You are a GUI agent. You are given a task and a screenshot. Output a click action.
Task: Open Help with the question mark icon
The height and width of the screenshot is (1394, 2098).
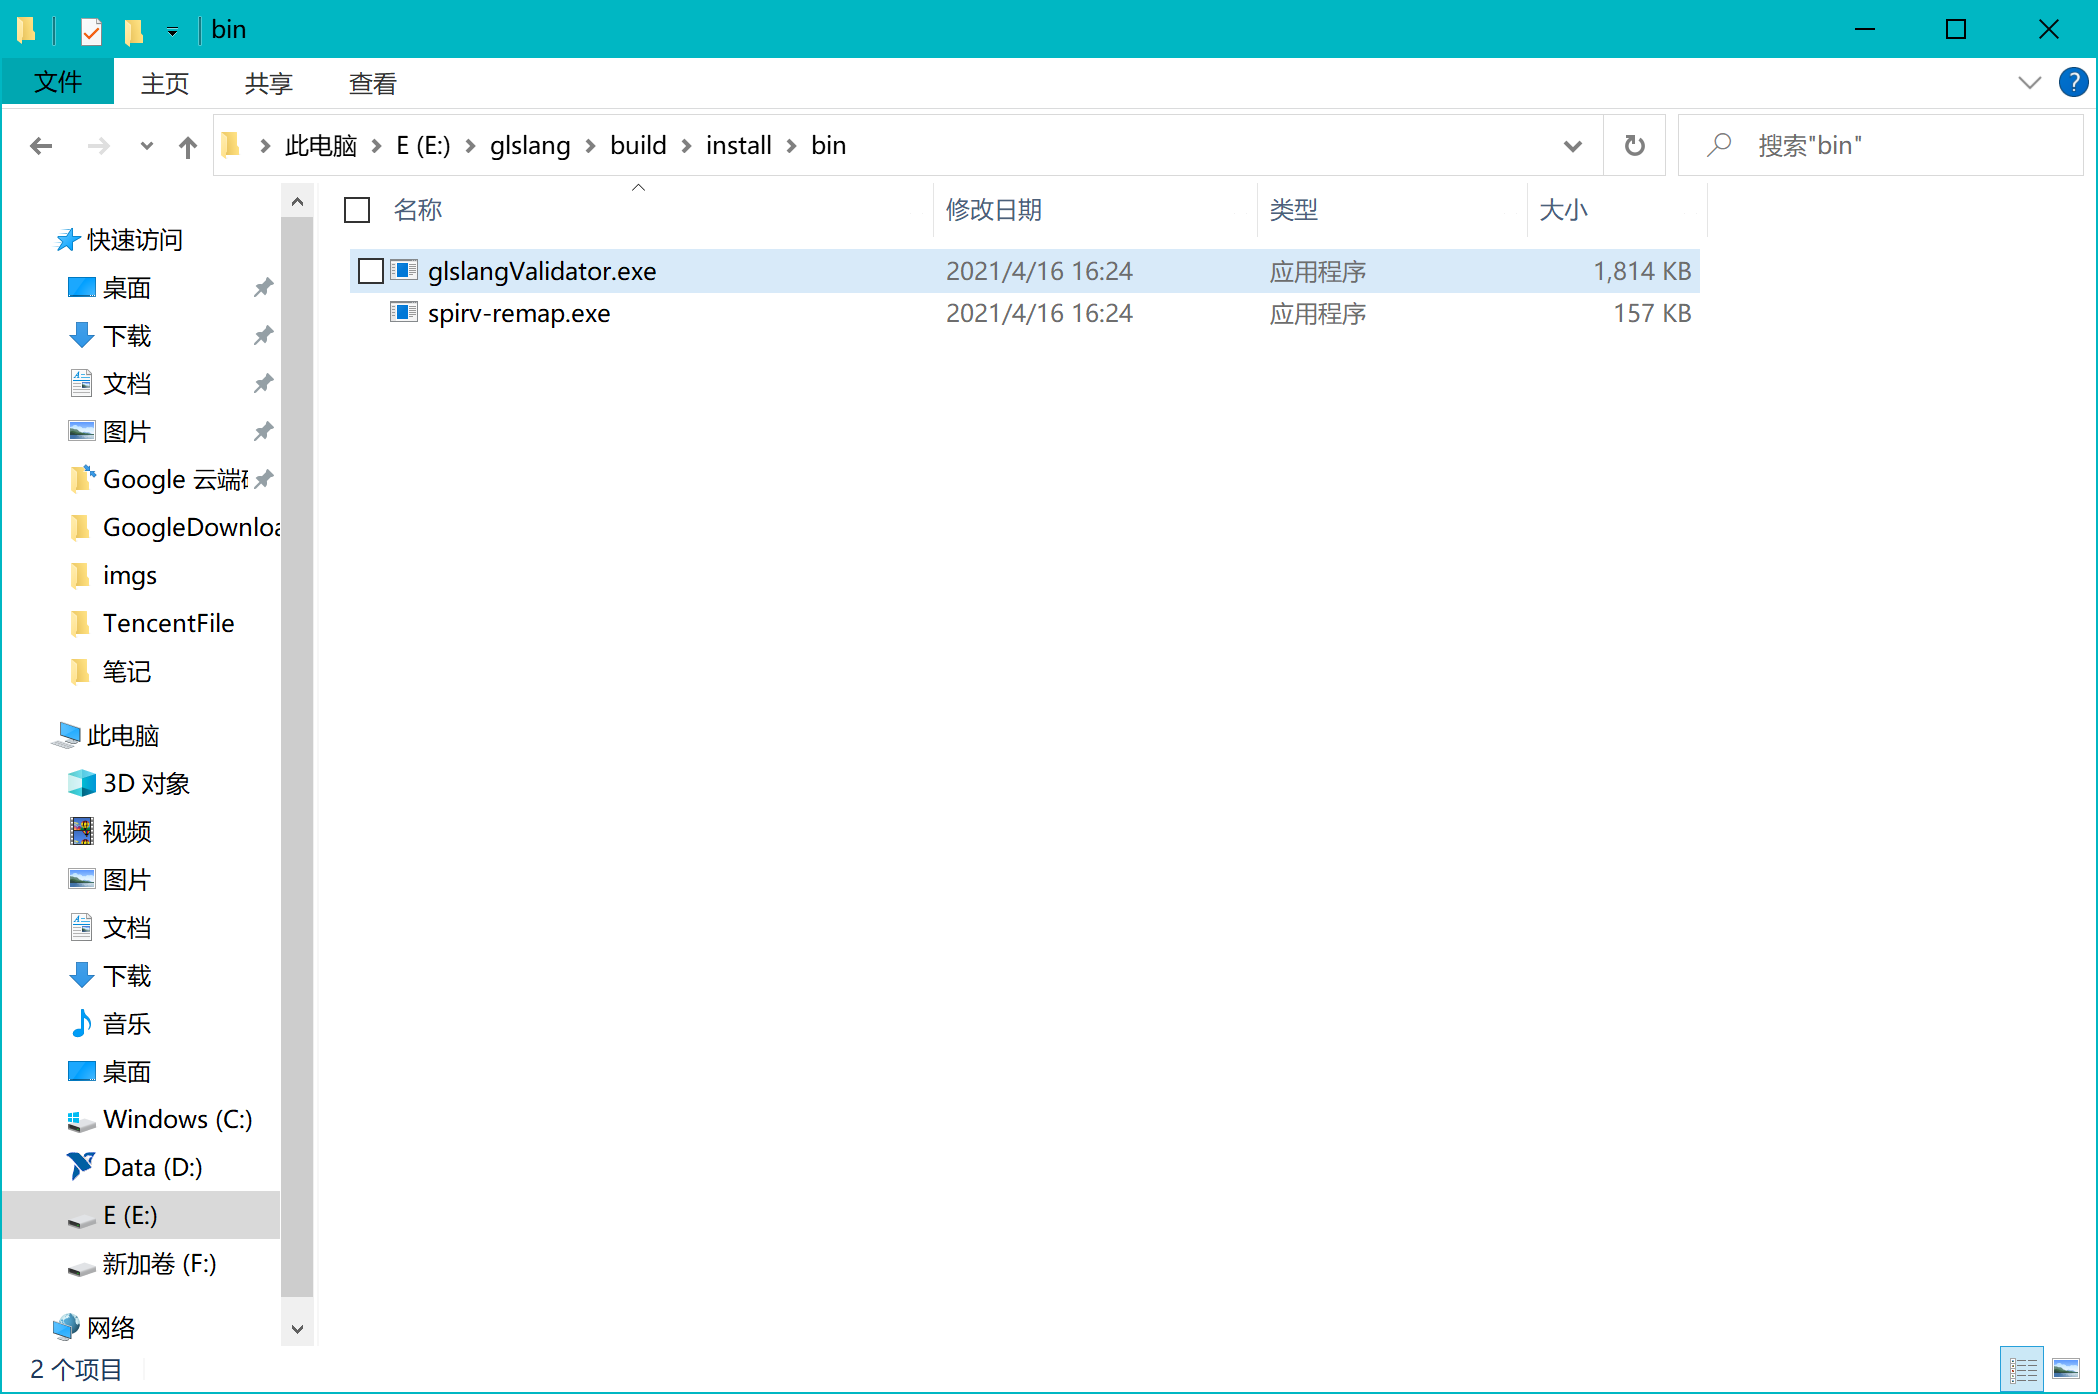(2073, 82)
